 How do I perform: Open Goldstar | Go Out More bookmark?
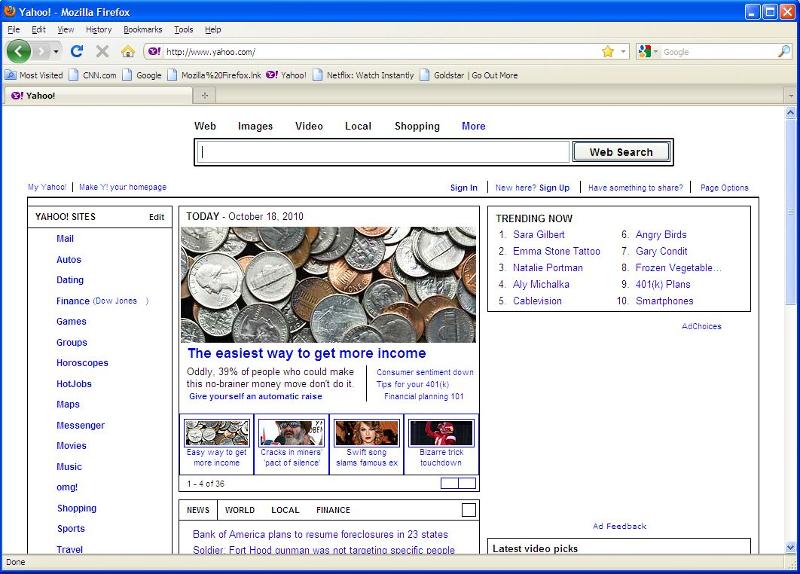[469, 76]
